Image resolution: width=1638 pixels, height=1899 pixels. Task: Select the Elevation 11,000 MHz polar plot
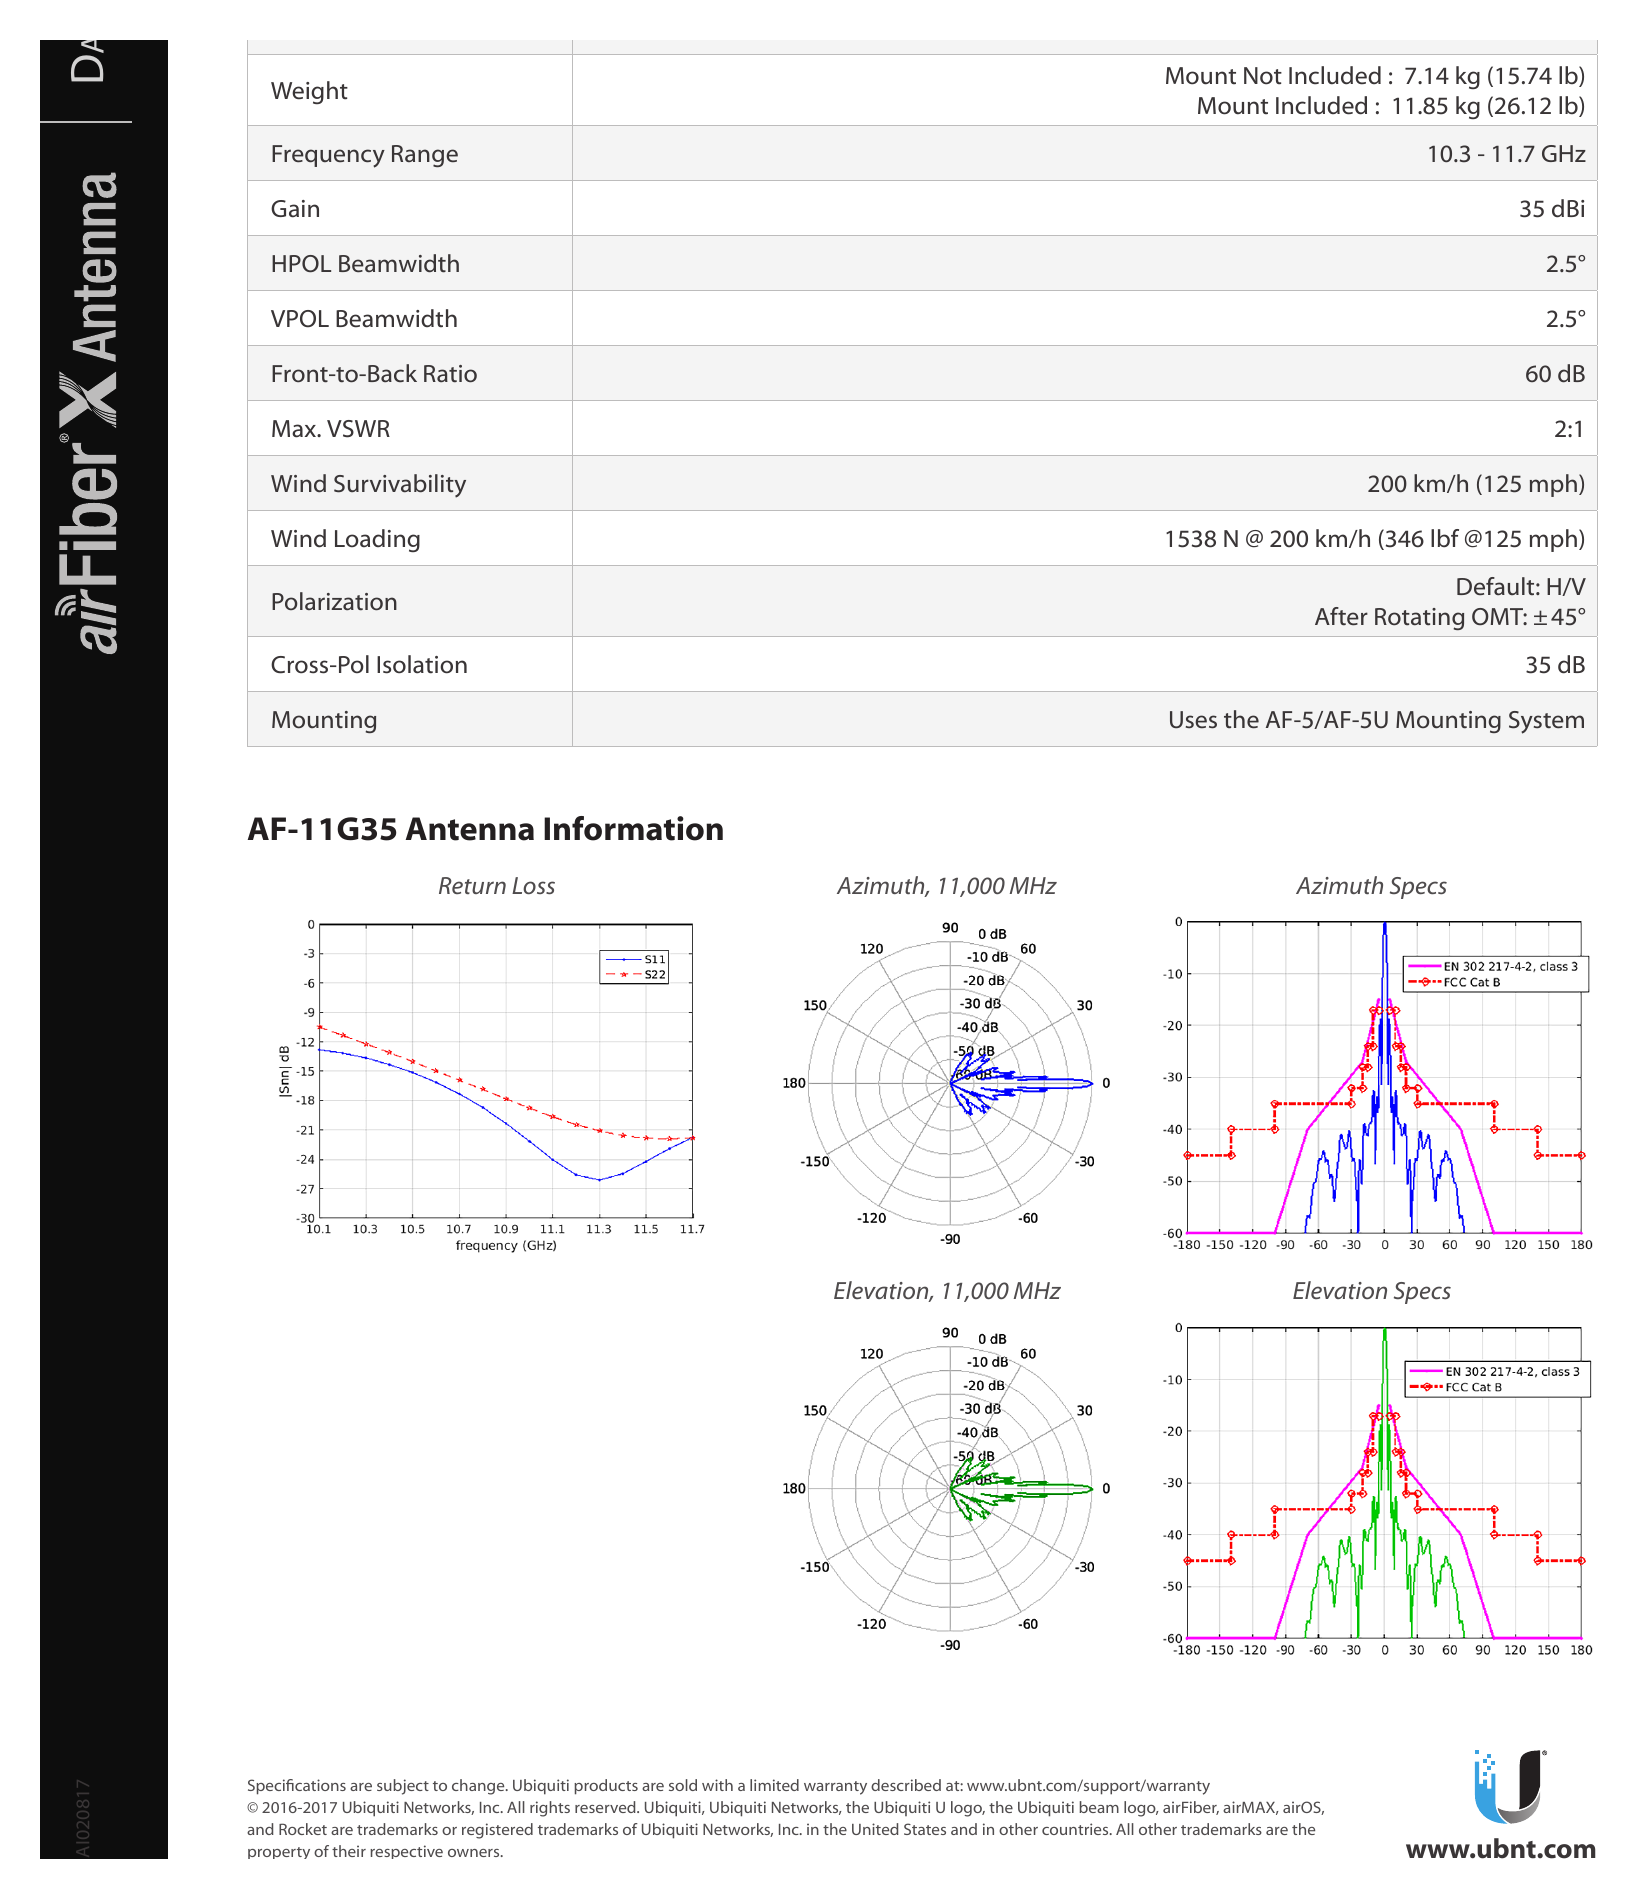click(x=949, y=1488)
